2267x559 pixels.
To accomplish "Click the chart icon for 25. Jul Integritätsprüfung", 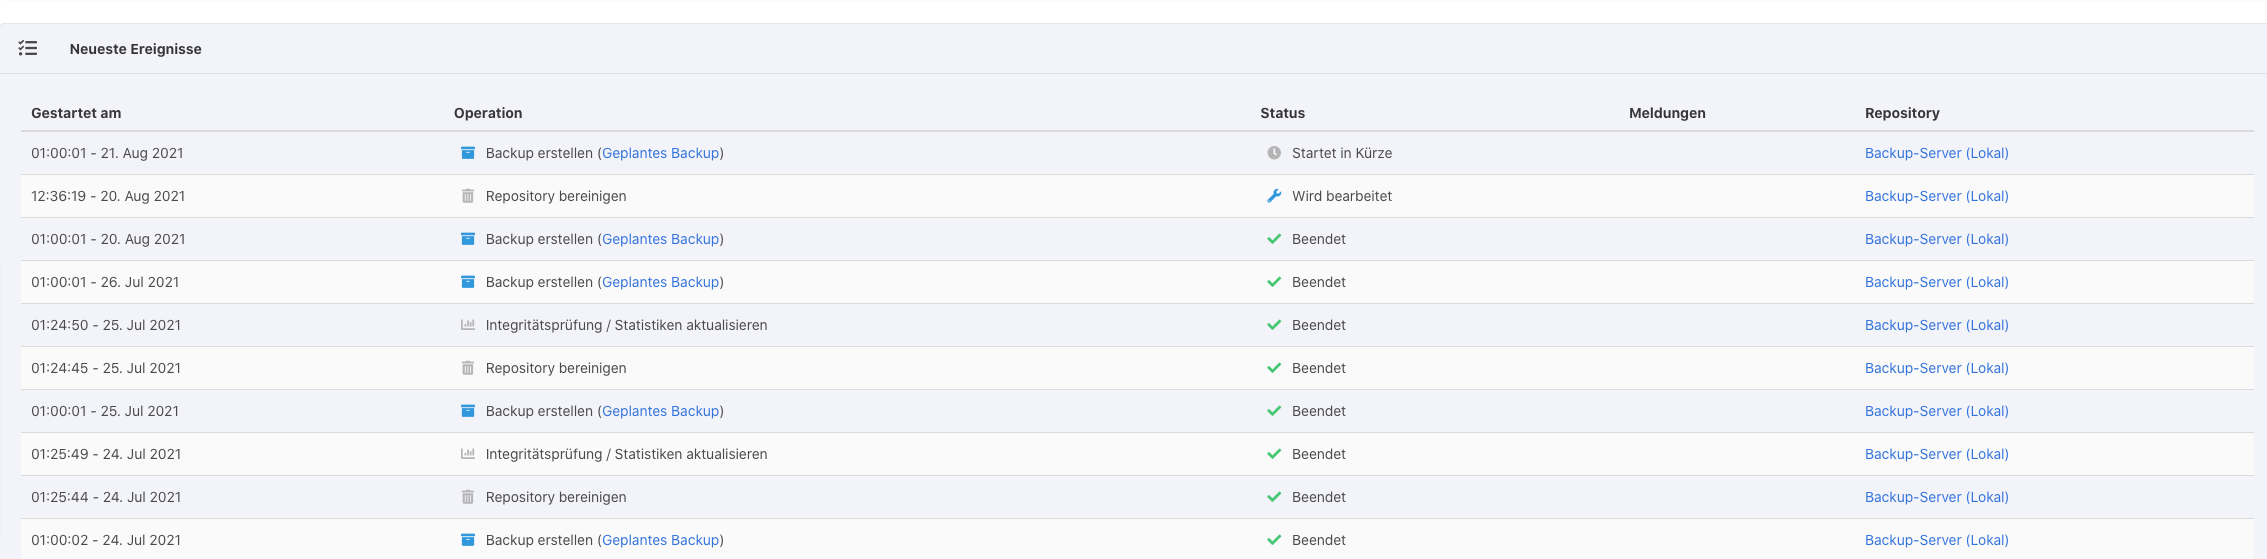I will coord(467,325).
